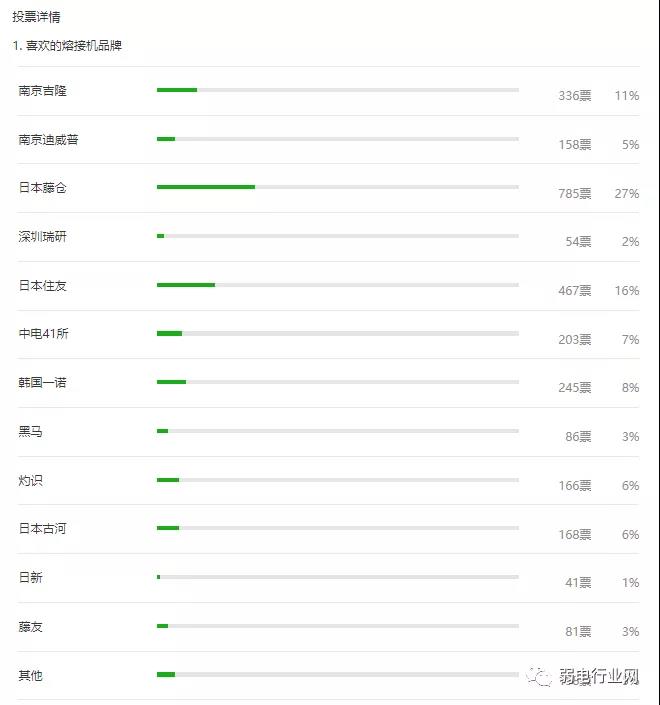Pick the 日本古河 poll option
This screenshot has width=660, height=705.
42,529
